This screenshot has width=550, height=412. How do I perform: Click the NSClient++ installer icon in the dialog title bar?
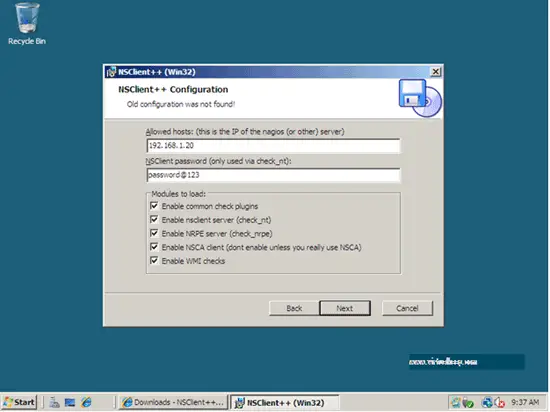[111, 72]
